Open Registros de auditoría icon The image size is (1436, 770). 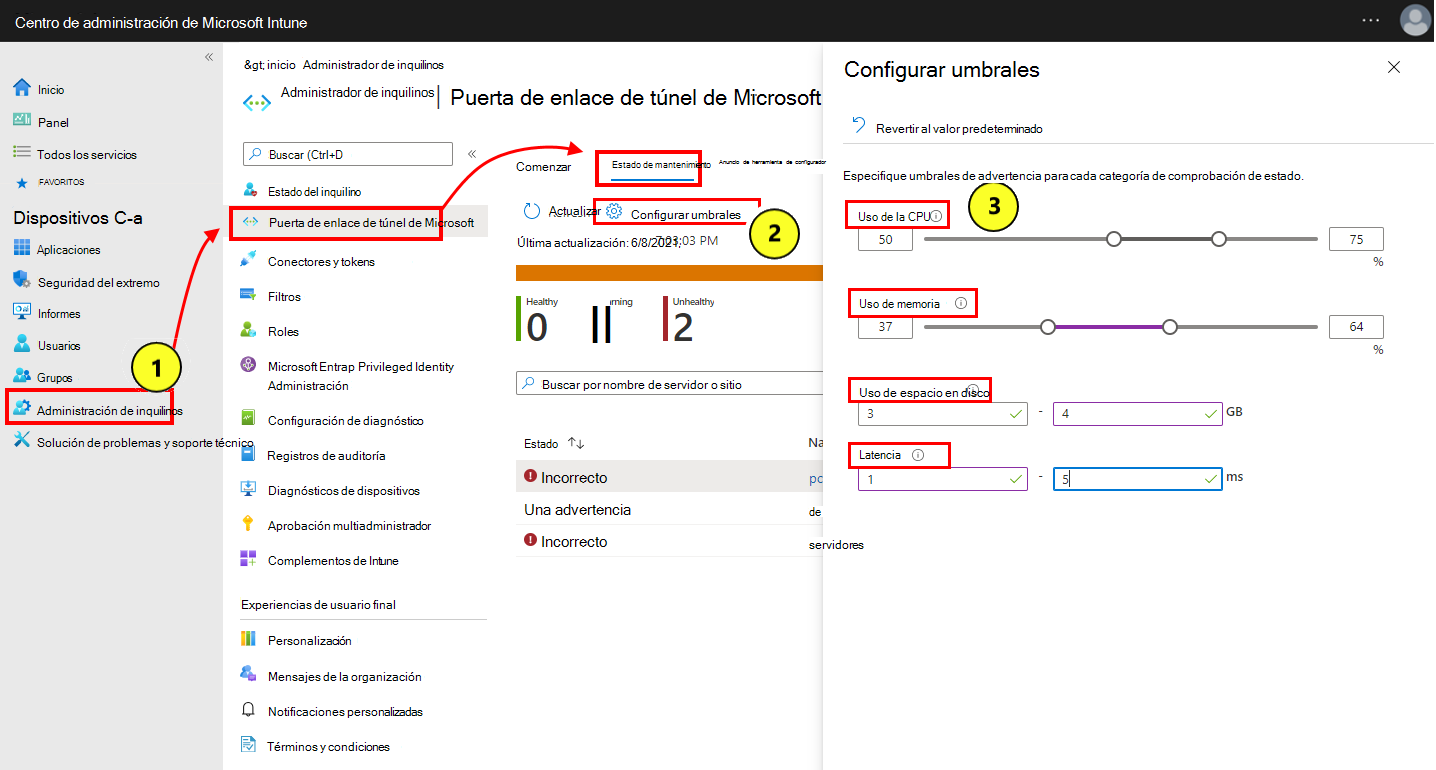coord(249,455)
